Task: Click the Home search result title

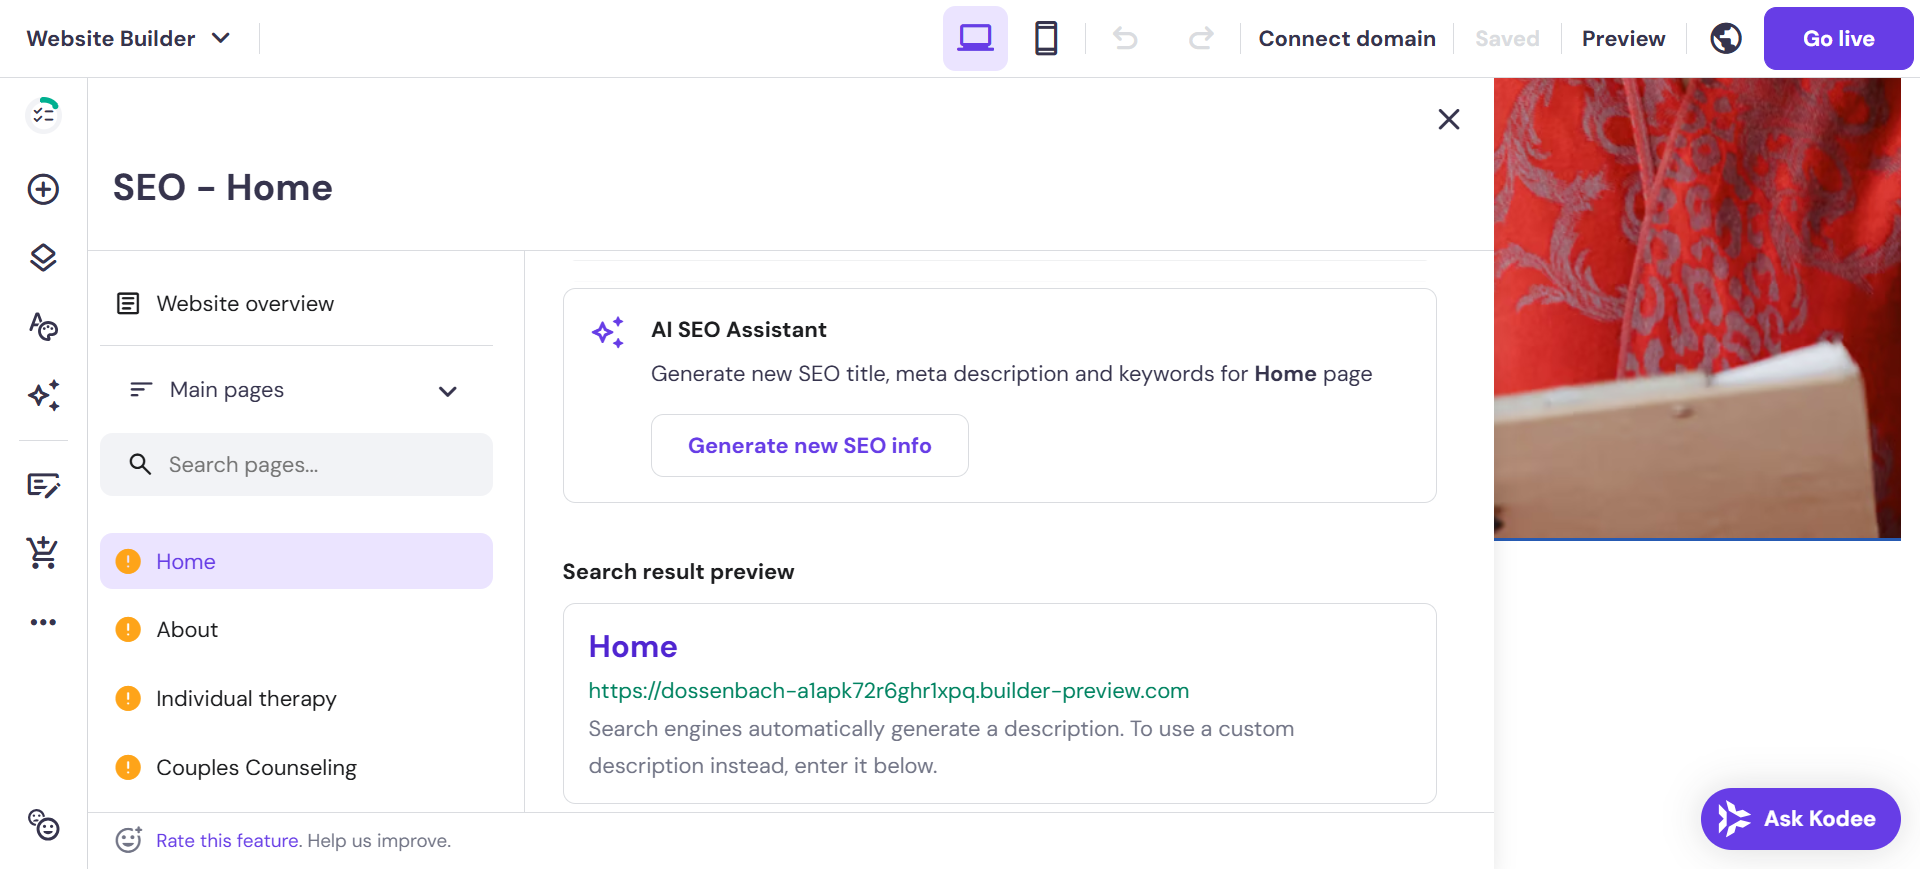Action: click(x=633, y=646)
